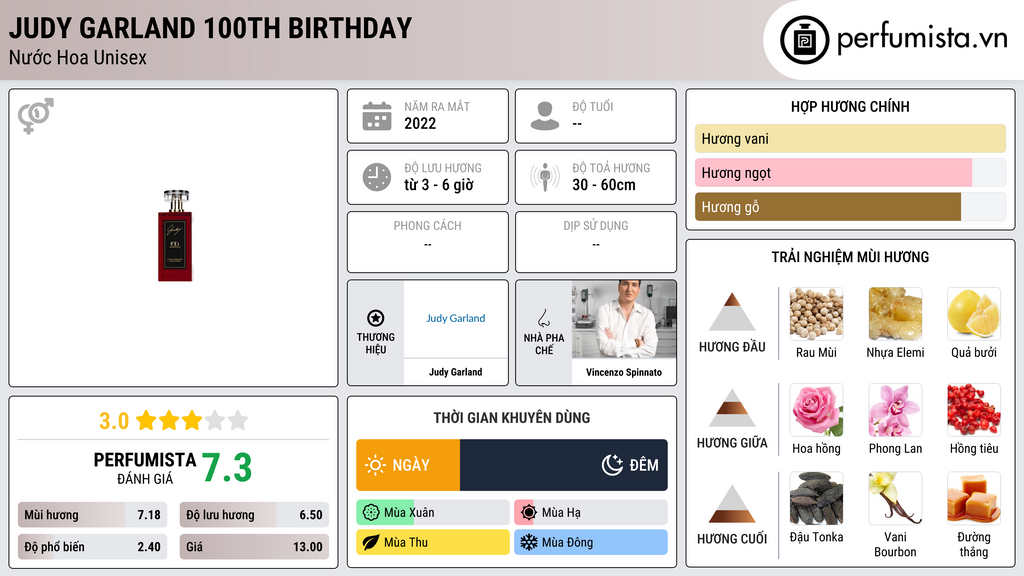Click the nose icon above Nhà pha chế
The image size is (1024, 576).
pyautogui.click(x=543, y=318)
